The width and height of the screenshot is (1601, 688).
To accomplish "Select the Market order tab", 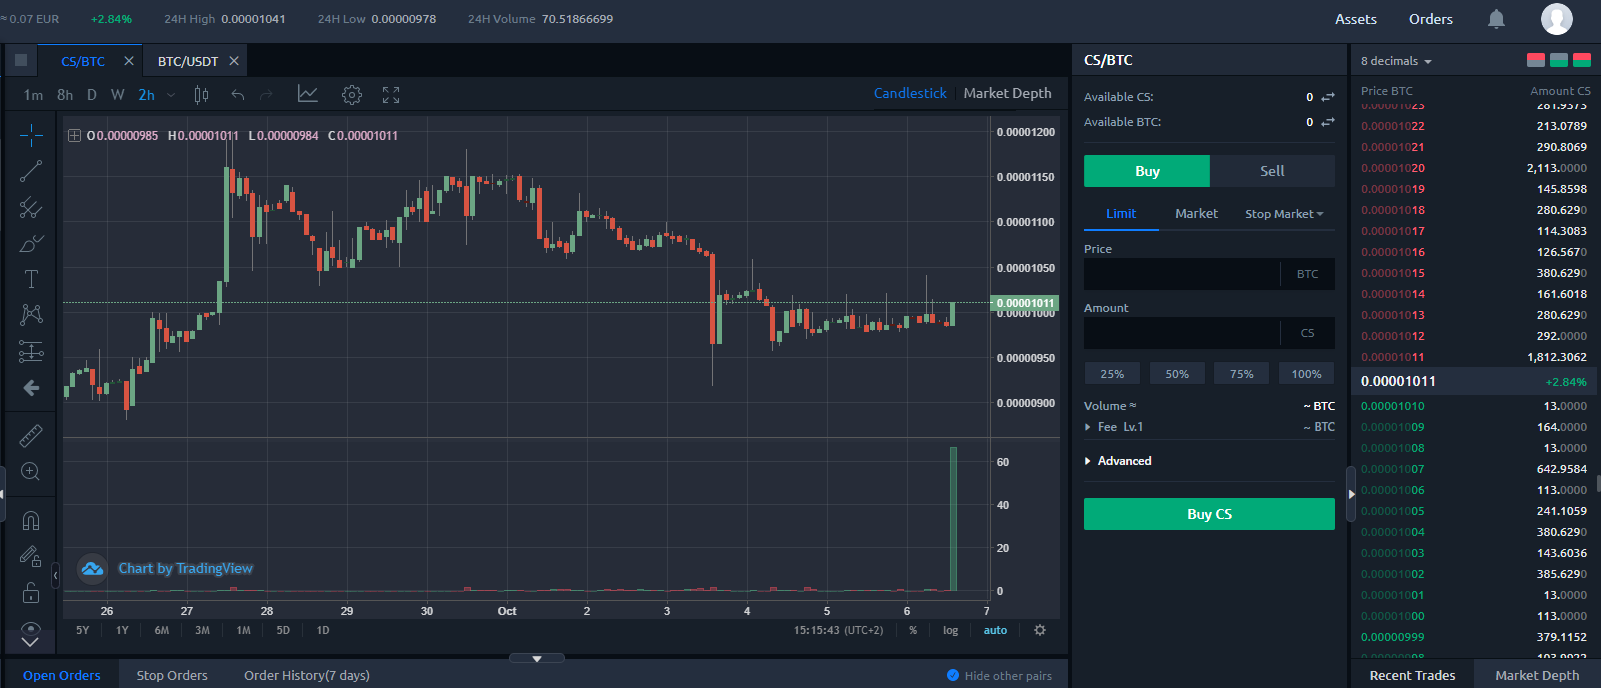I will [x=1196, y=214].
